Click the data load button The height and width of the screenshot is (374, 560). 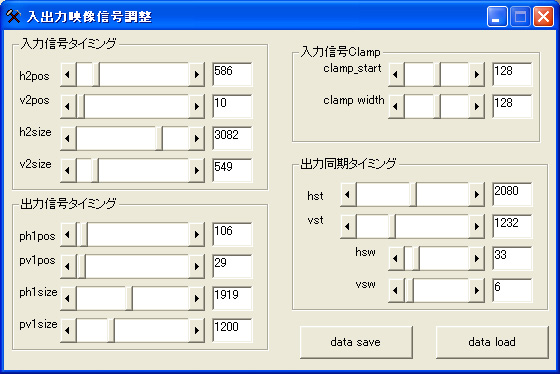tap(492, 342)
